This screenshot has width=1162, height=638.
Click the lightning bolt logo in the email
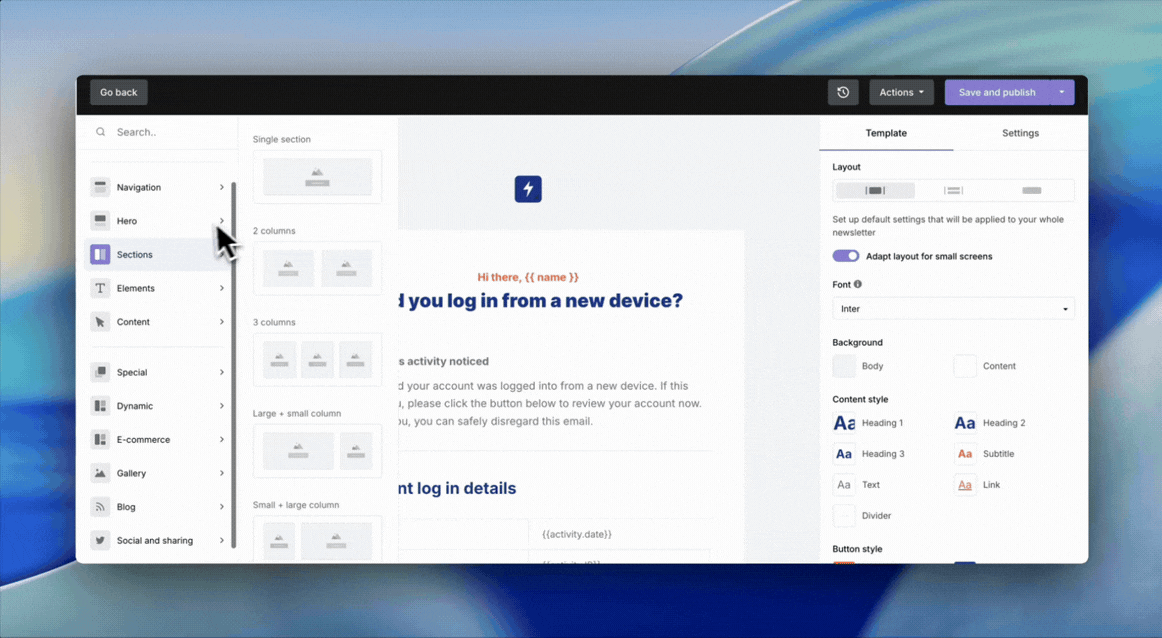click(x=528, y=189)
